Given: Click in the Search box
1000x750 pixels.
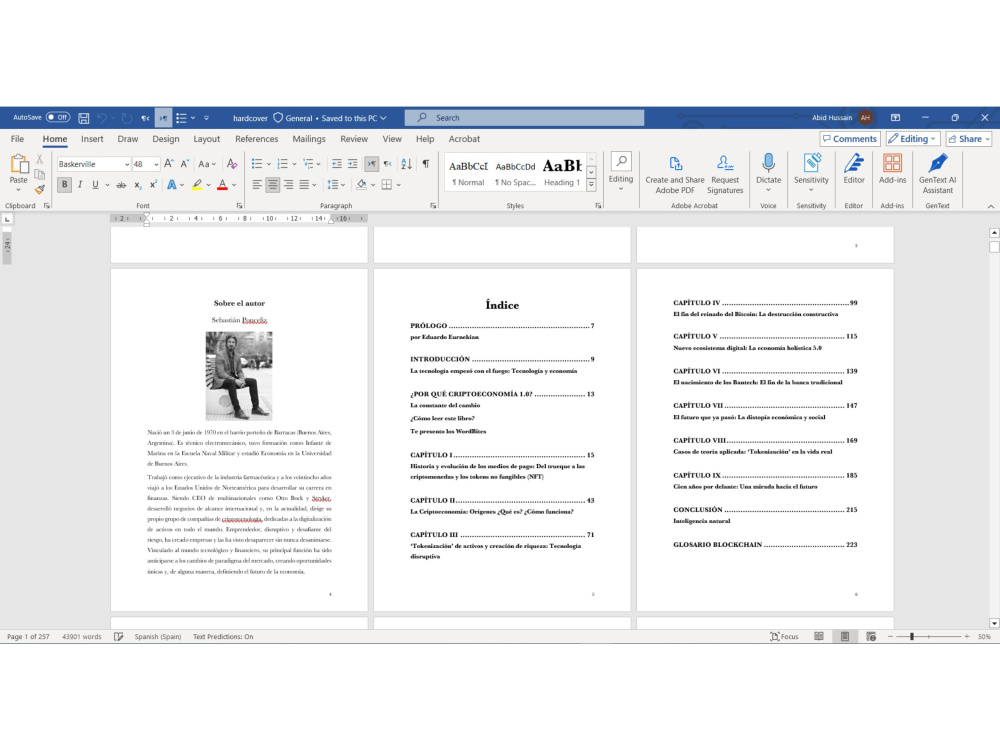Looking at the screenshot, I should [524, 118].
